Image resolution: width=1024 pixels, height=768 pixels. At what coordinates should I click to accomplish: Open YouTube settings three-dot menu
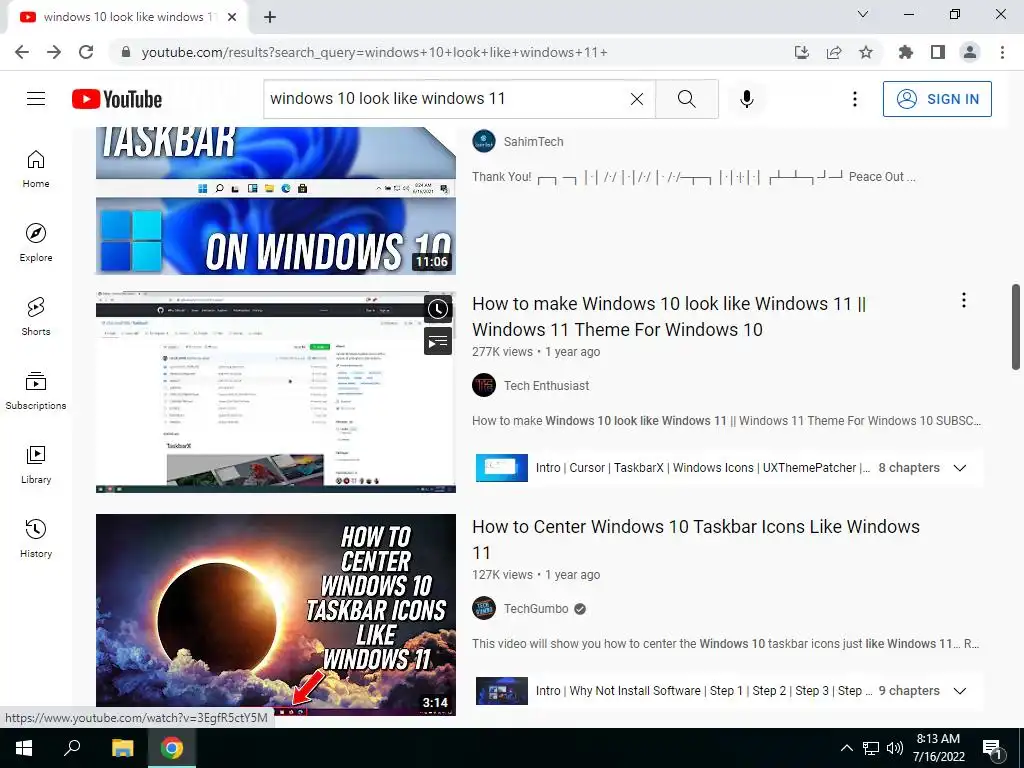tap(854, 99)
